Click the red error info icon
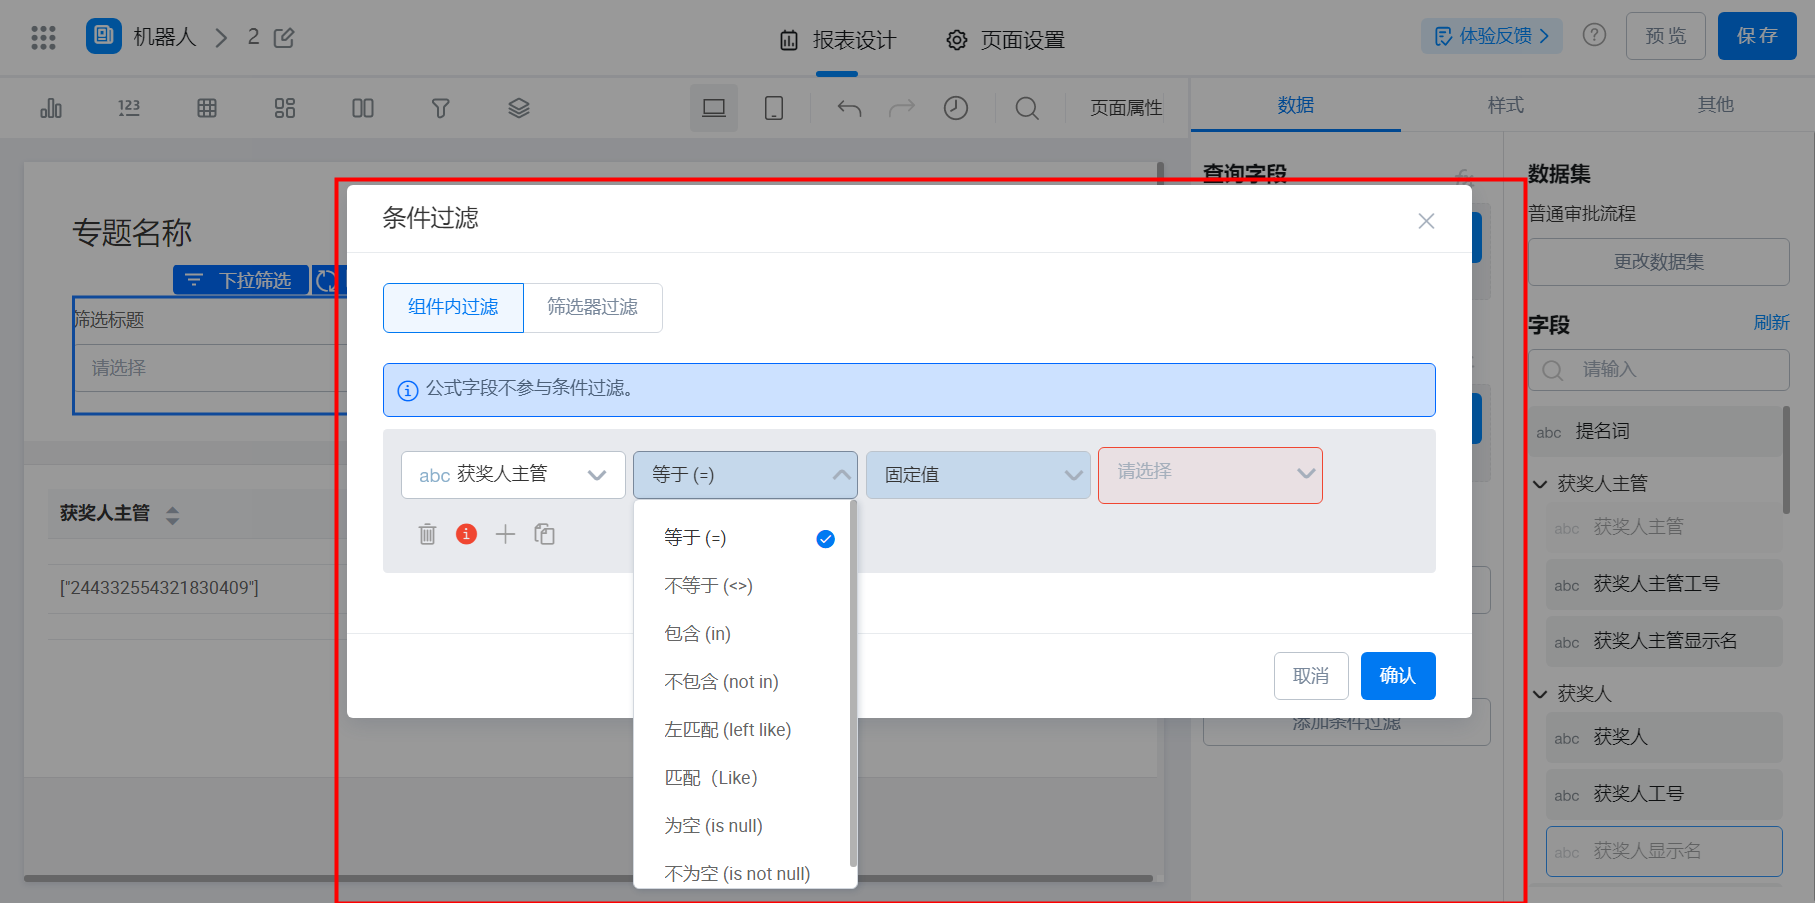 coord(466,534)
